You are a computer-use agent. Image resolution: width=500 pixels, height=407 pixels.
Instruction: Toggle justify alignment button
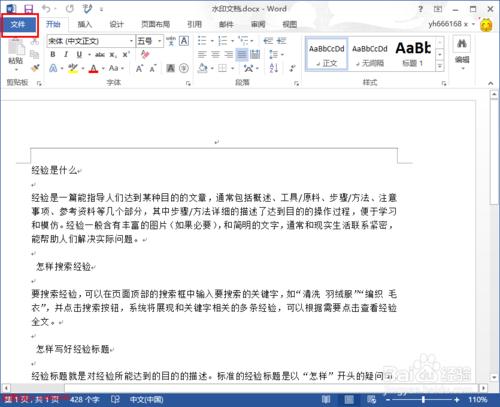coord(242,55)
